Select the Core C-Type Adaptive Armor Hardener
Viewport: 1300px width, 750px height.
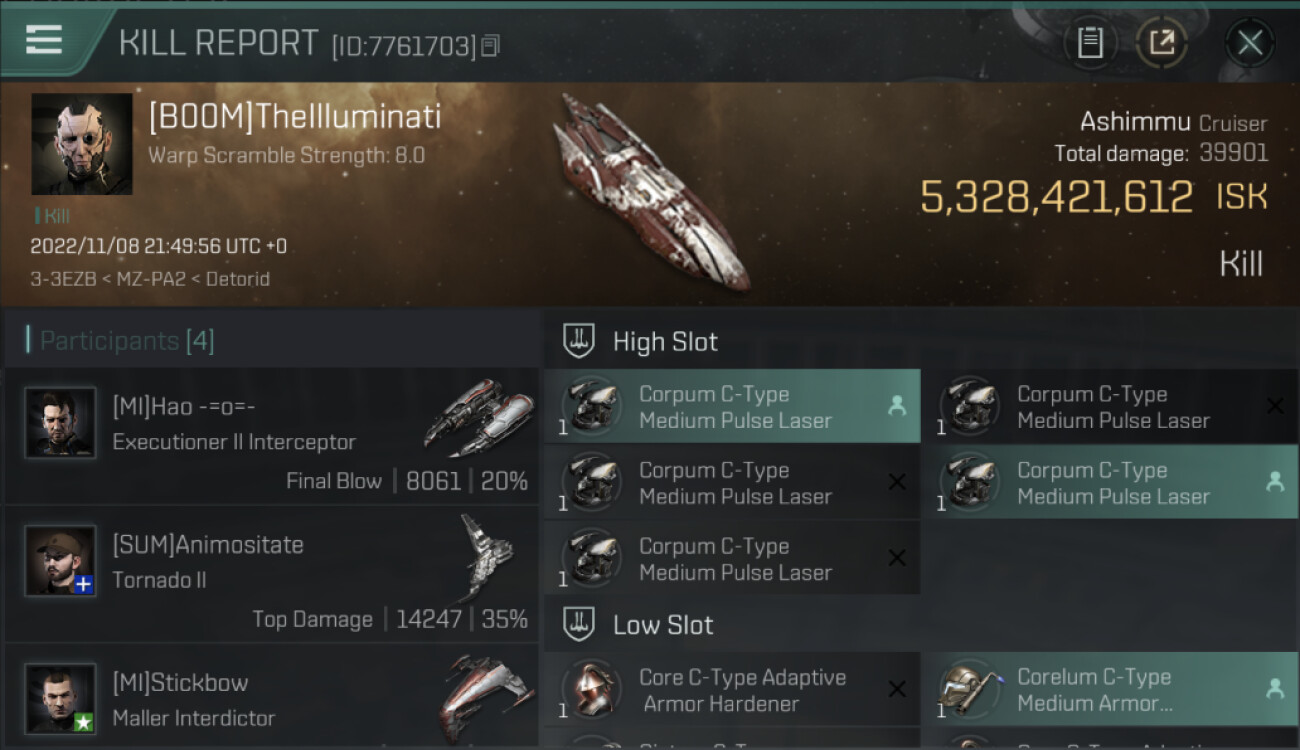pyautogui.click(x=732, y=690)
